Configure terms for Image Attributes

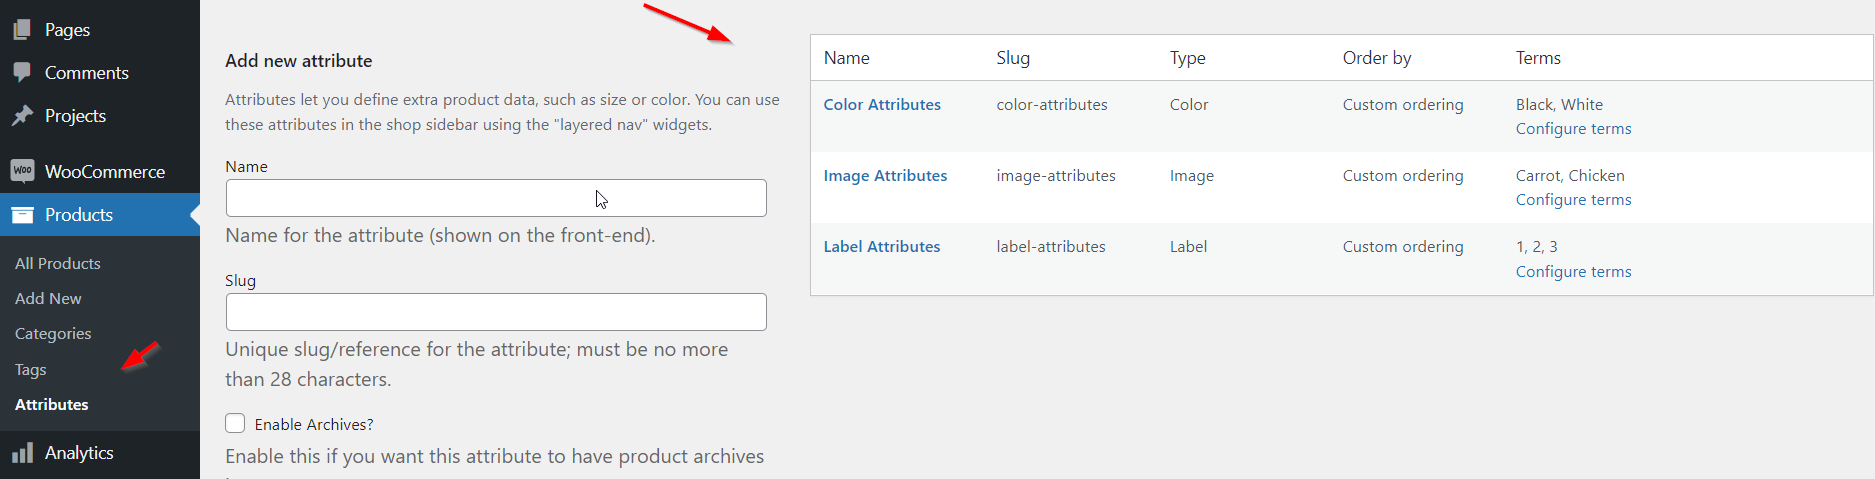[1573, 200]
